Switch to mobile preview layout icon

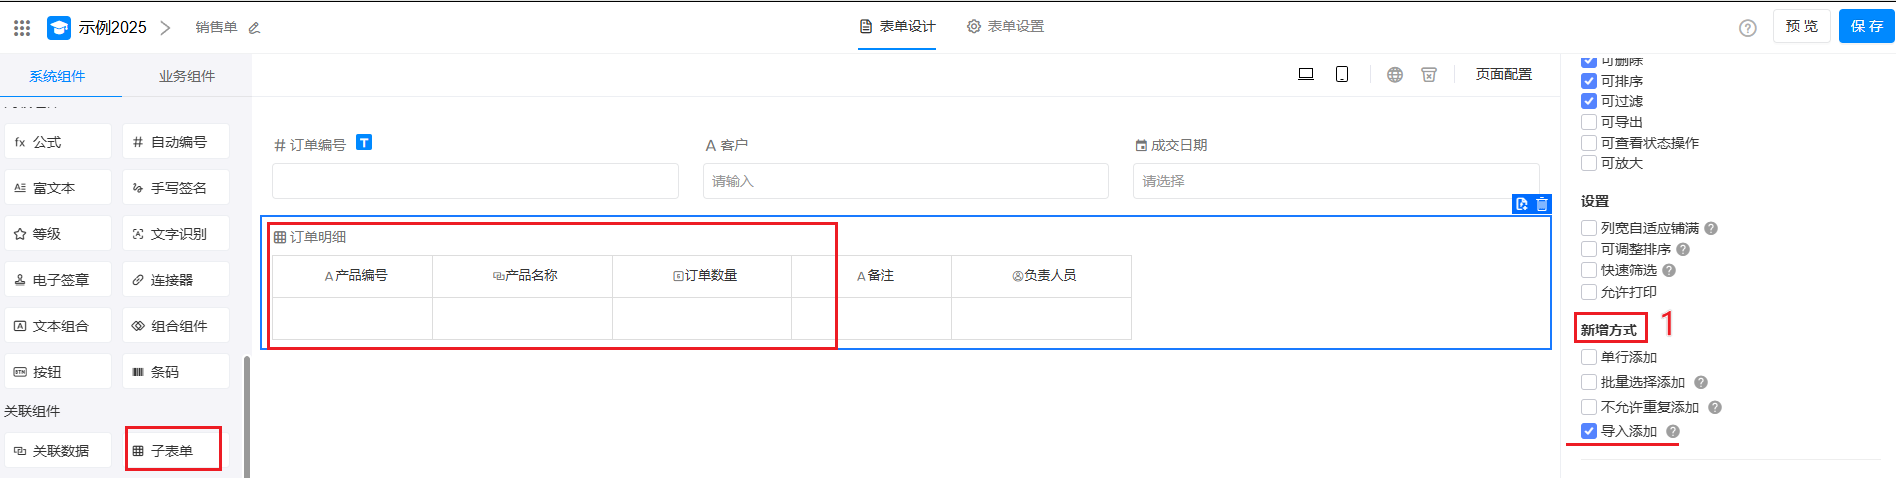pyautogui.click(x=1342, y=74)
